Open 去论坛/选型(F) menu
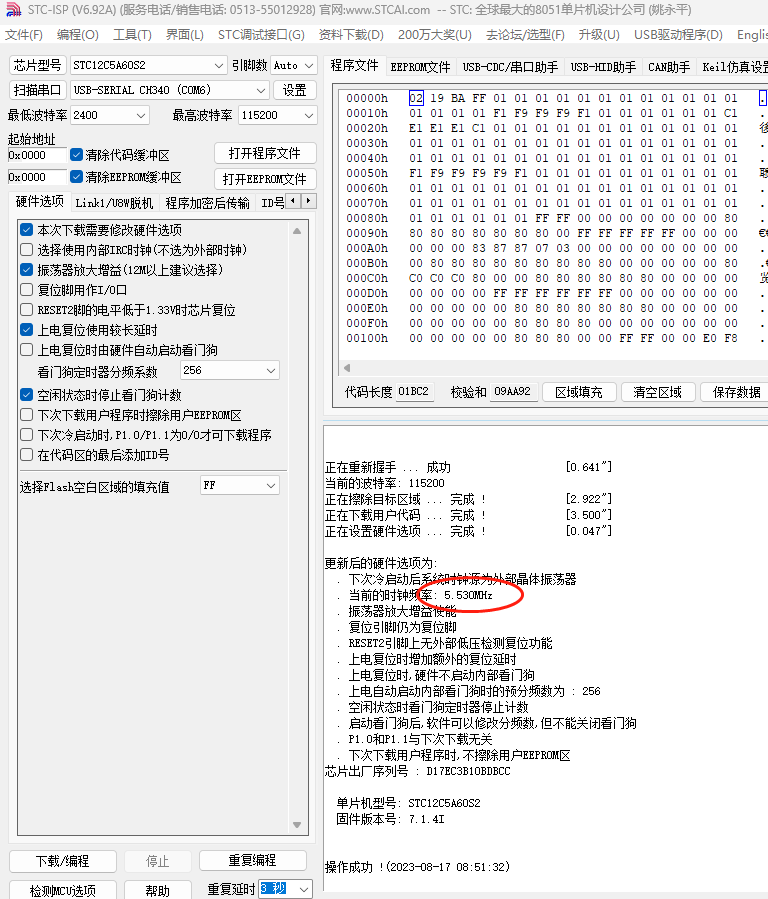The width and height of the screenshot is (768, 899). coord(525,35)
